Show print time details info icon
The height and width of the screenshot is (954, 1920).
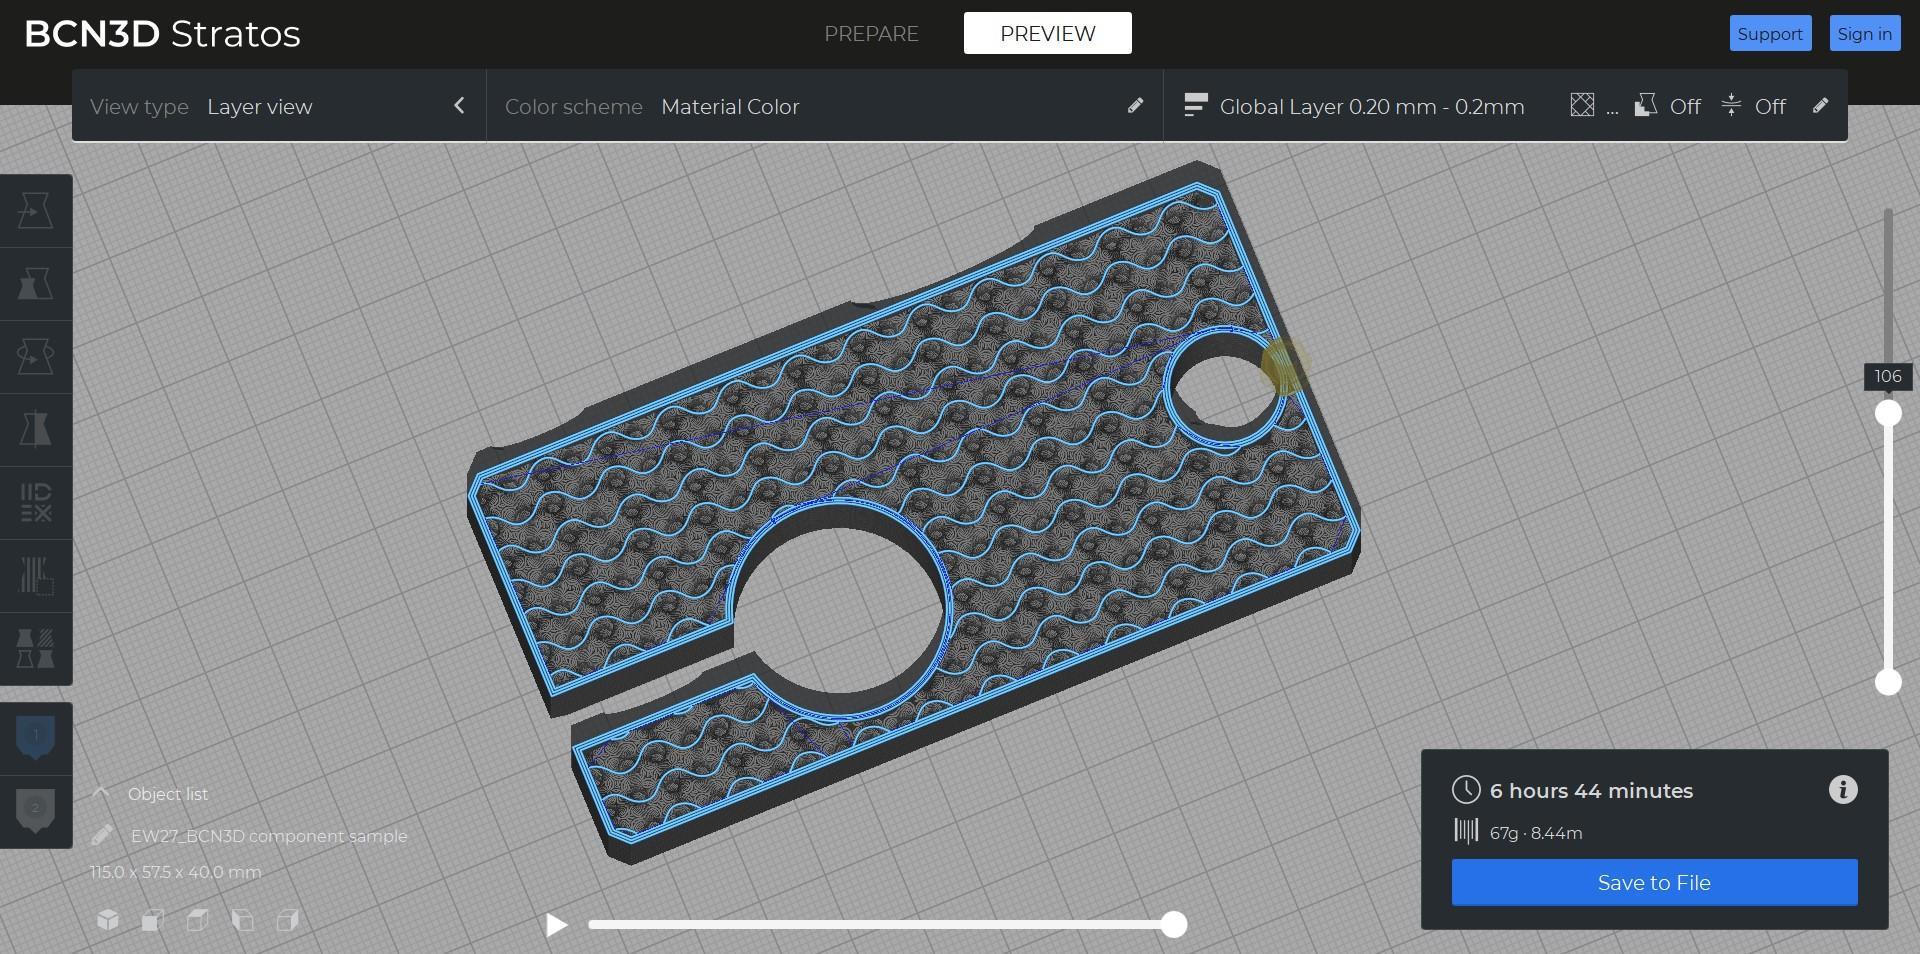[1843, 790]
